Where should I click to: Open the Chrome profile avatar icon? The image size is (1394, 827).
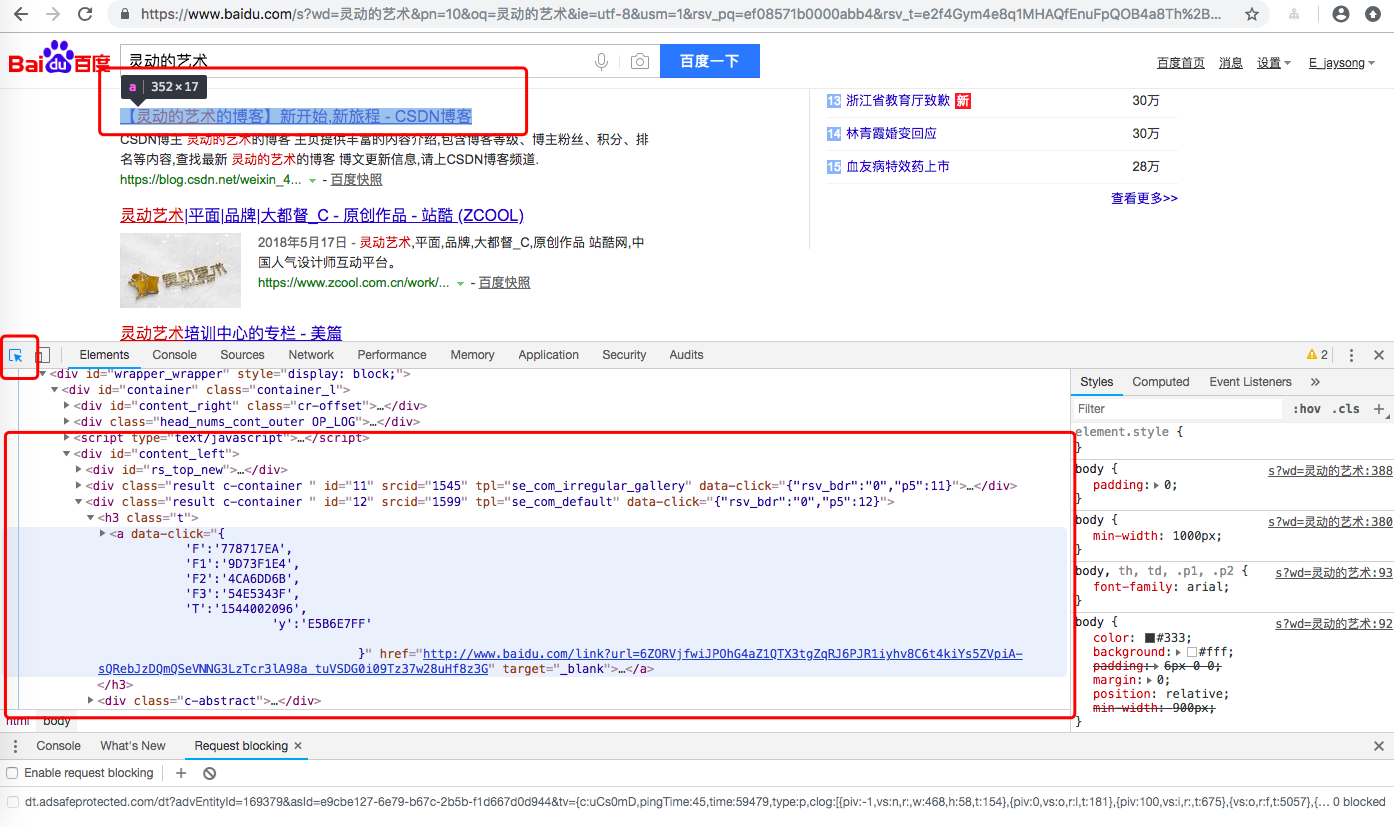[x=1342, y=14]
